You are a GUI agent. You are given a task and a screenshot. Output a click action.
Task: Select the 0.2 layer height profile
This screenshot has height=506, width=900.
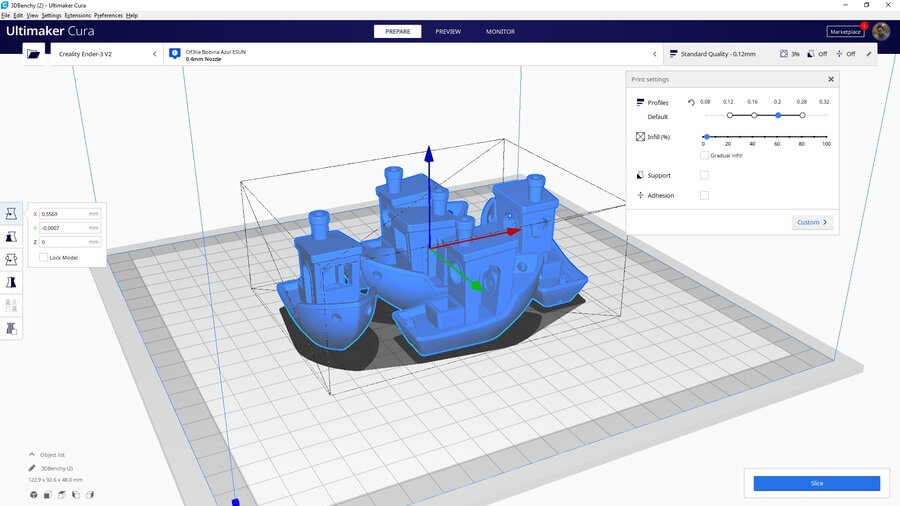click(x=778, y=115)
